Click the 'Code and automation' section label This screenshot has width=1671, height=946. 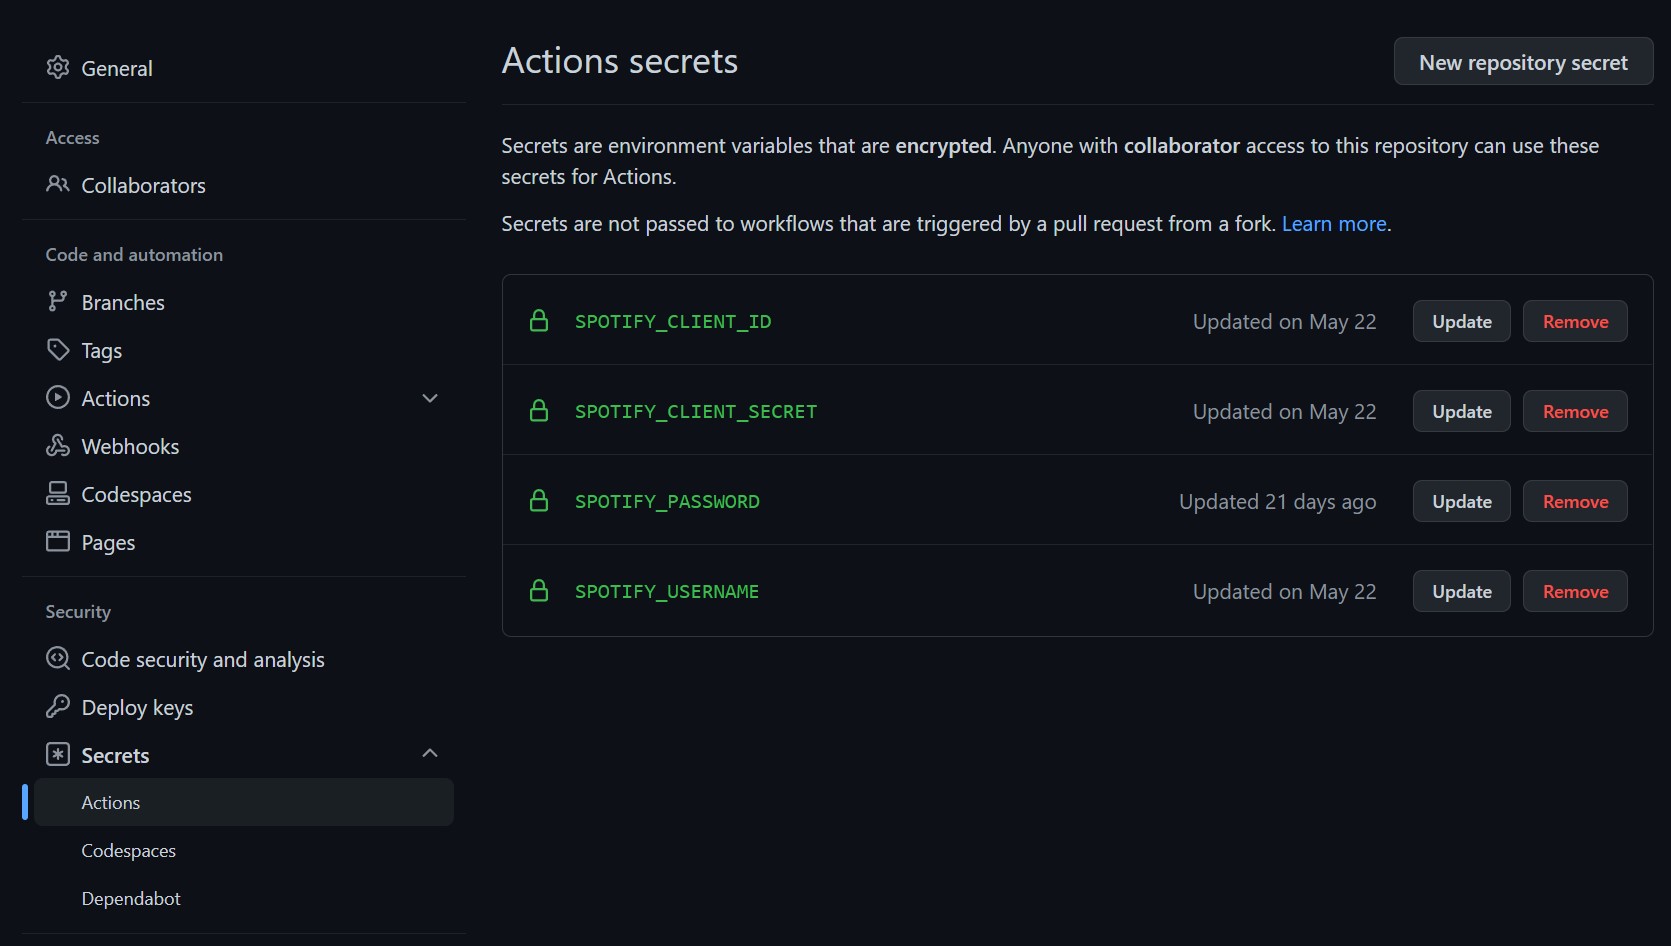[x=134, y=254]
